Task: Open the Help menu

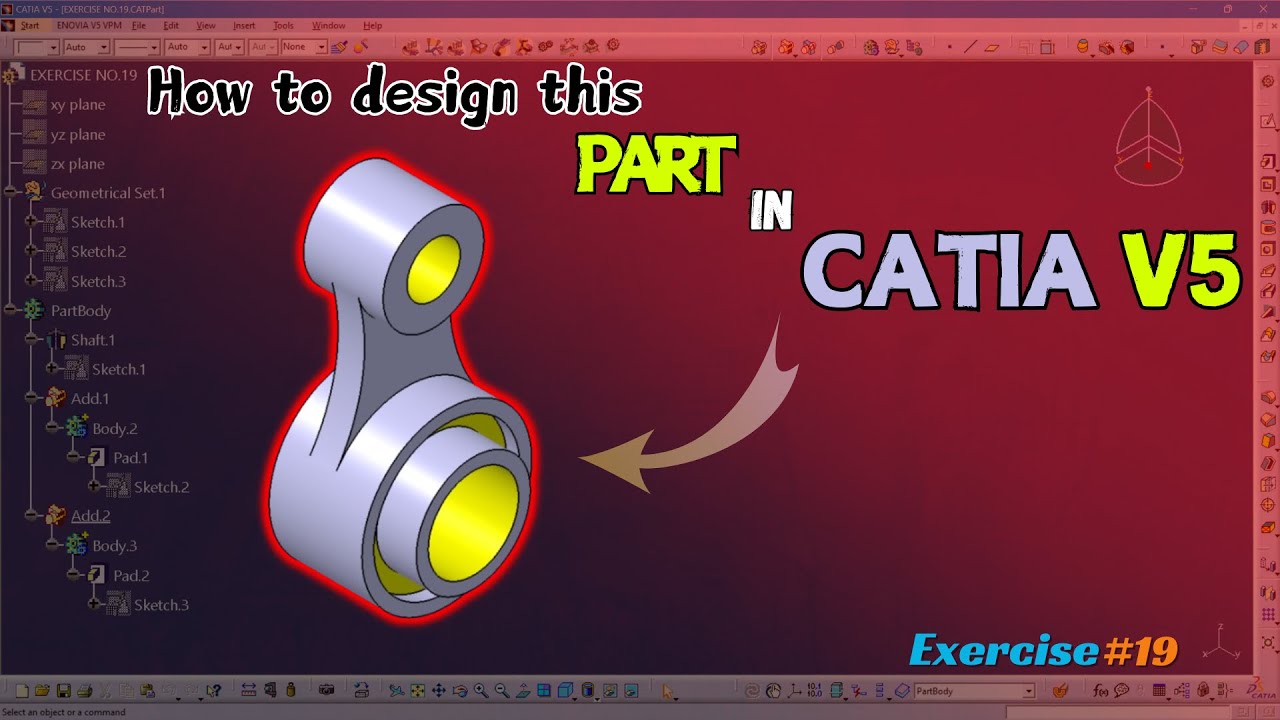Action: (x=372, y=25)
